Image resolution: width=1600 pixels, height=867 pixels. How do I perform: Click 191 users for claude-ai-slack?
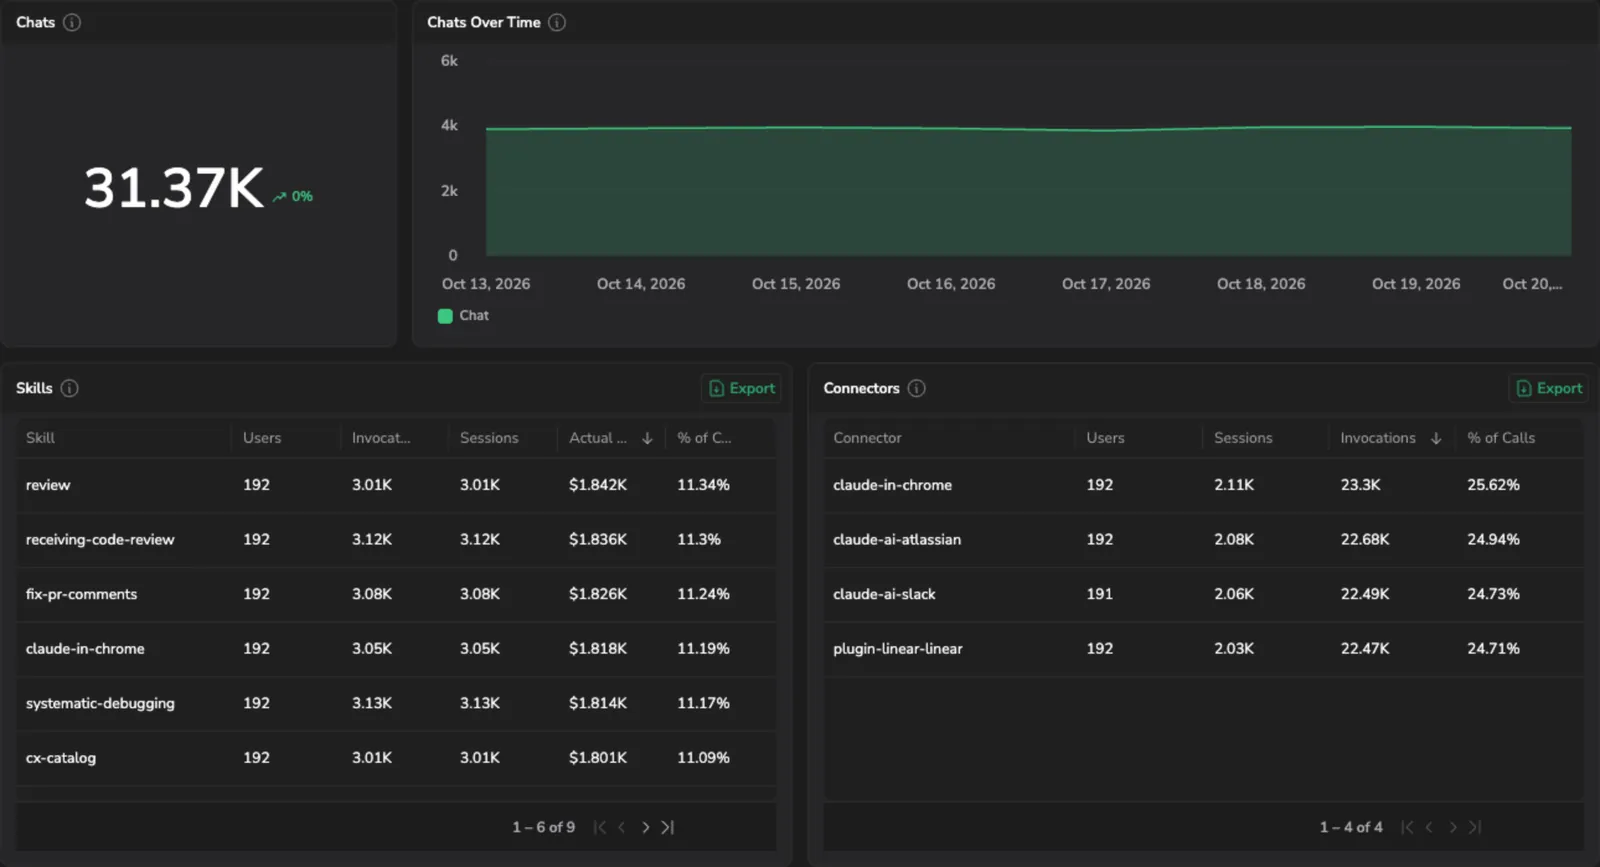point(1099,594)
